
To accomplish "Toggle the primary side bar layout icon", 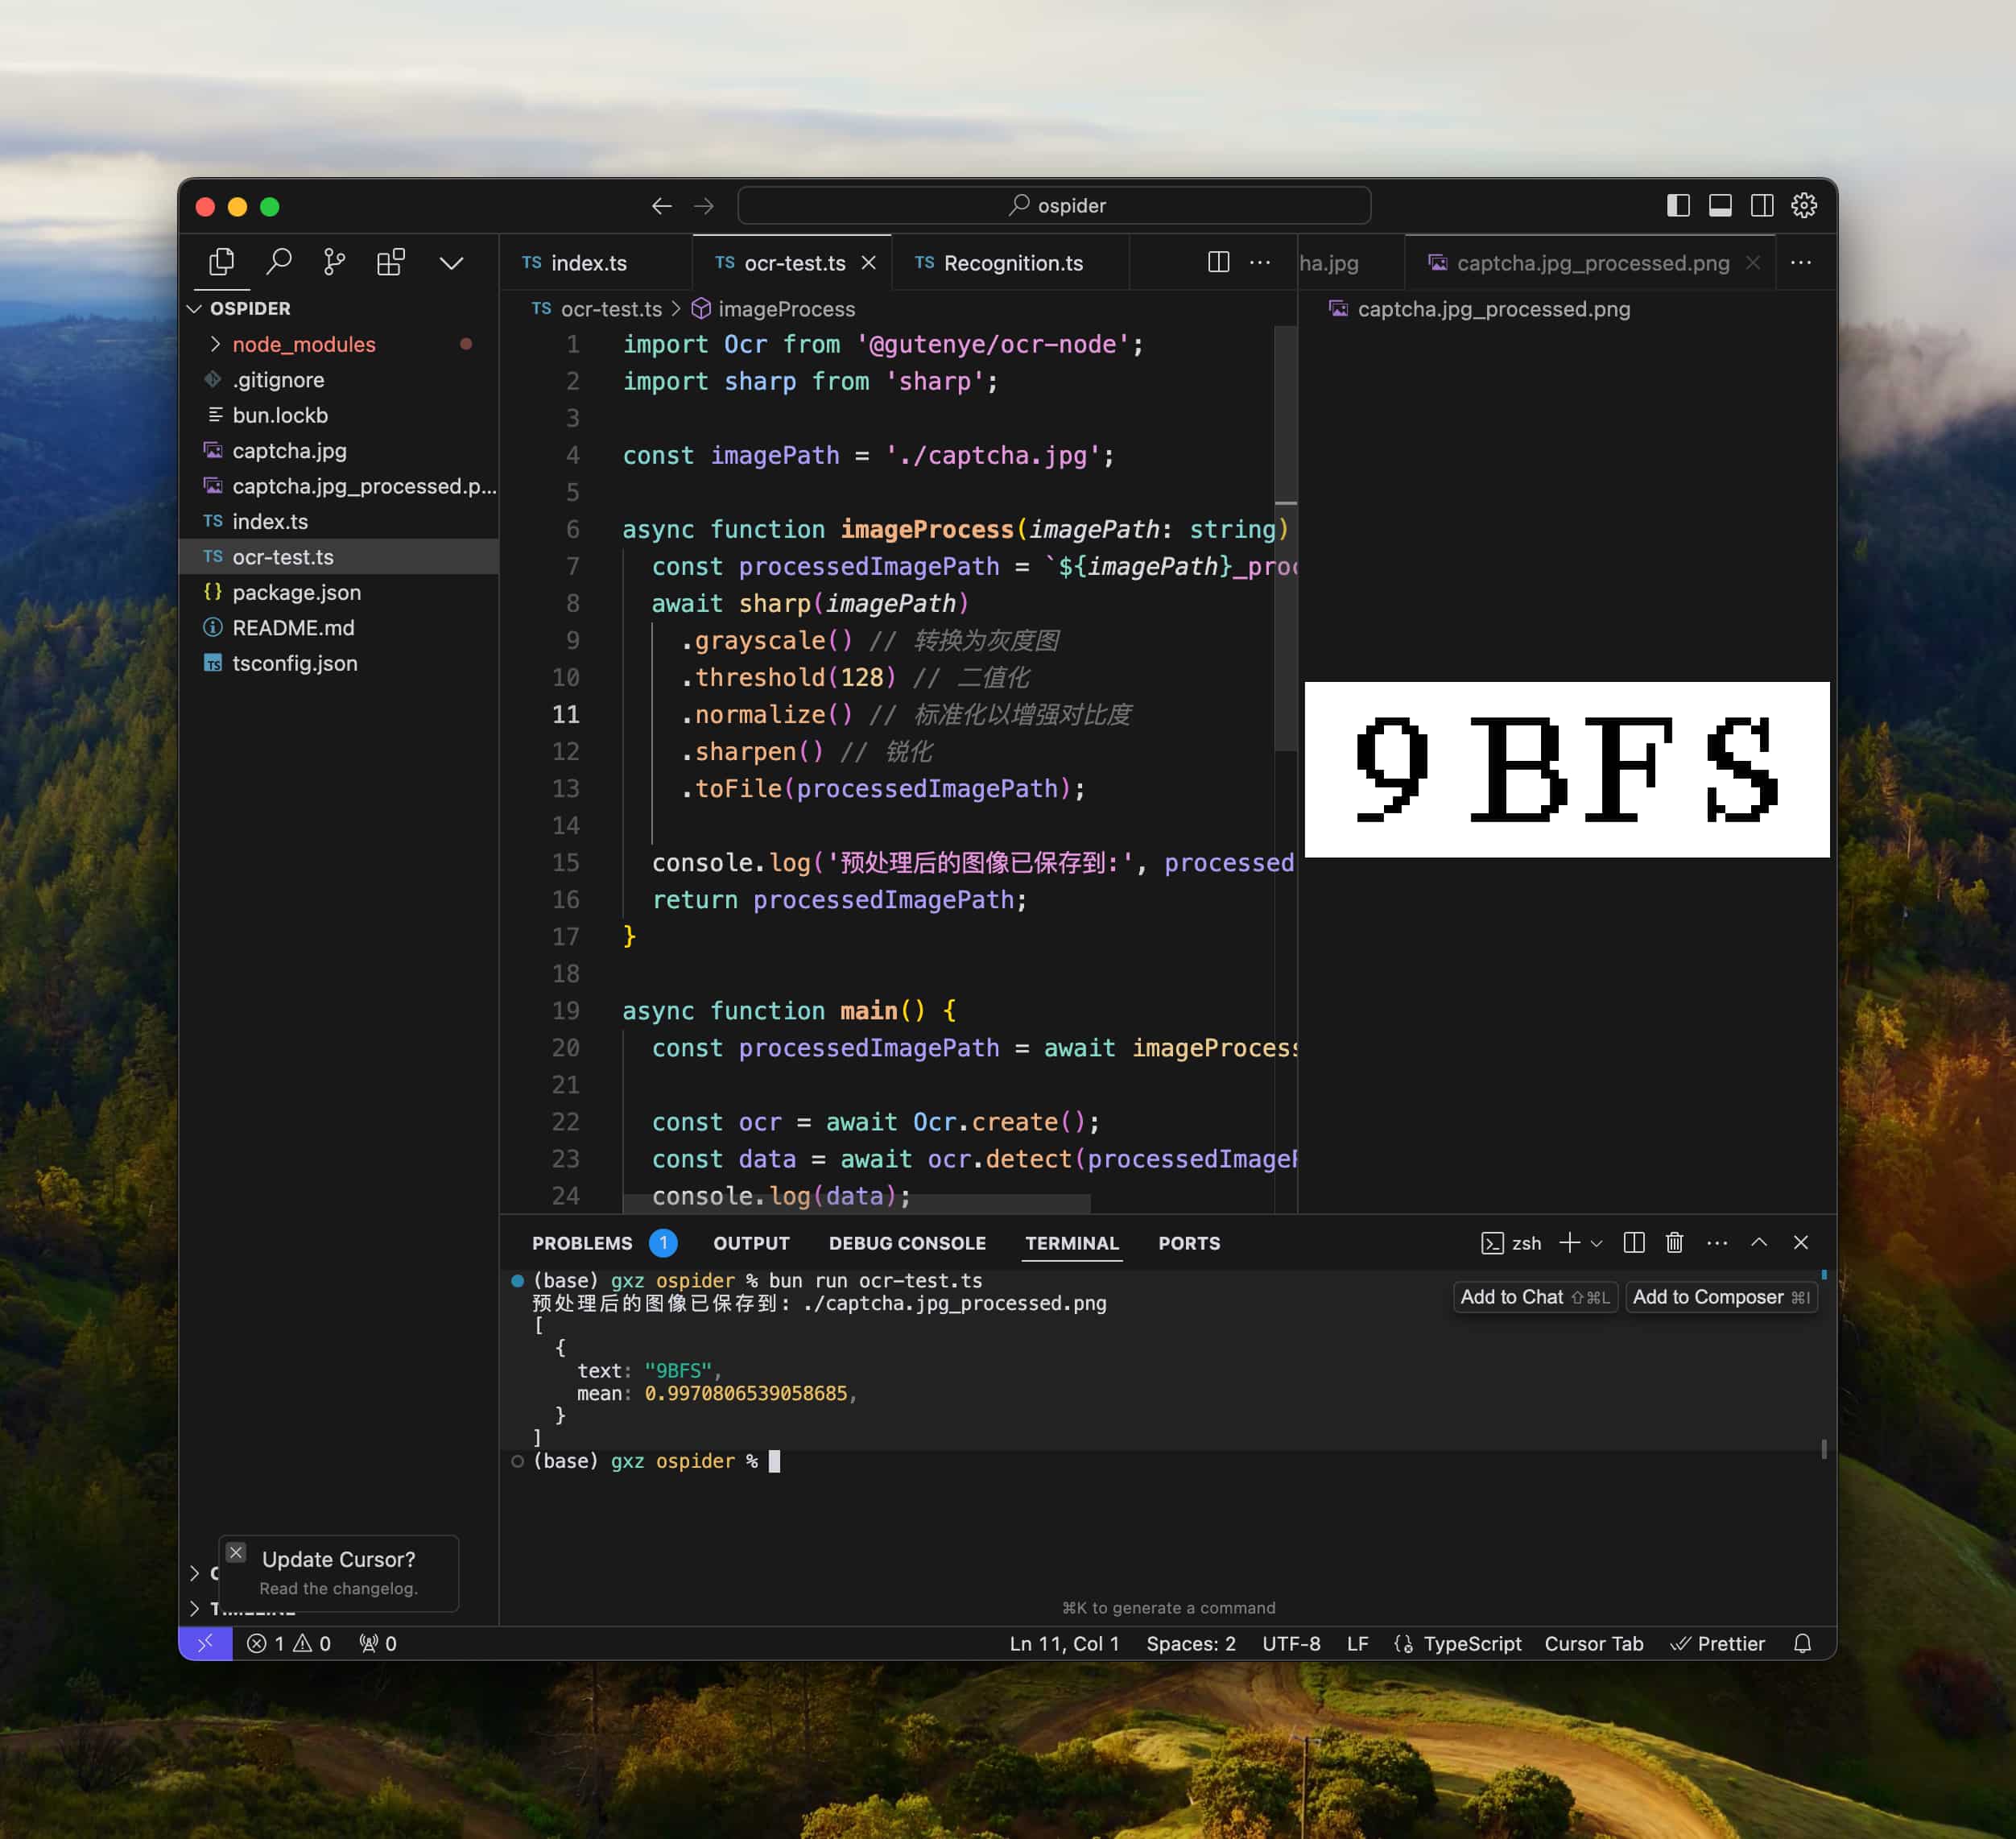I will click(1678, 205).
